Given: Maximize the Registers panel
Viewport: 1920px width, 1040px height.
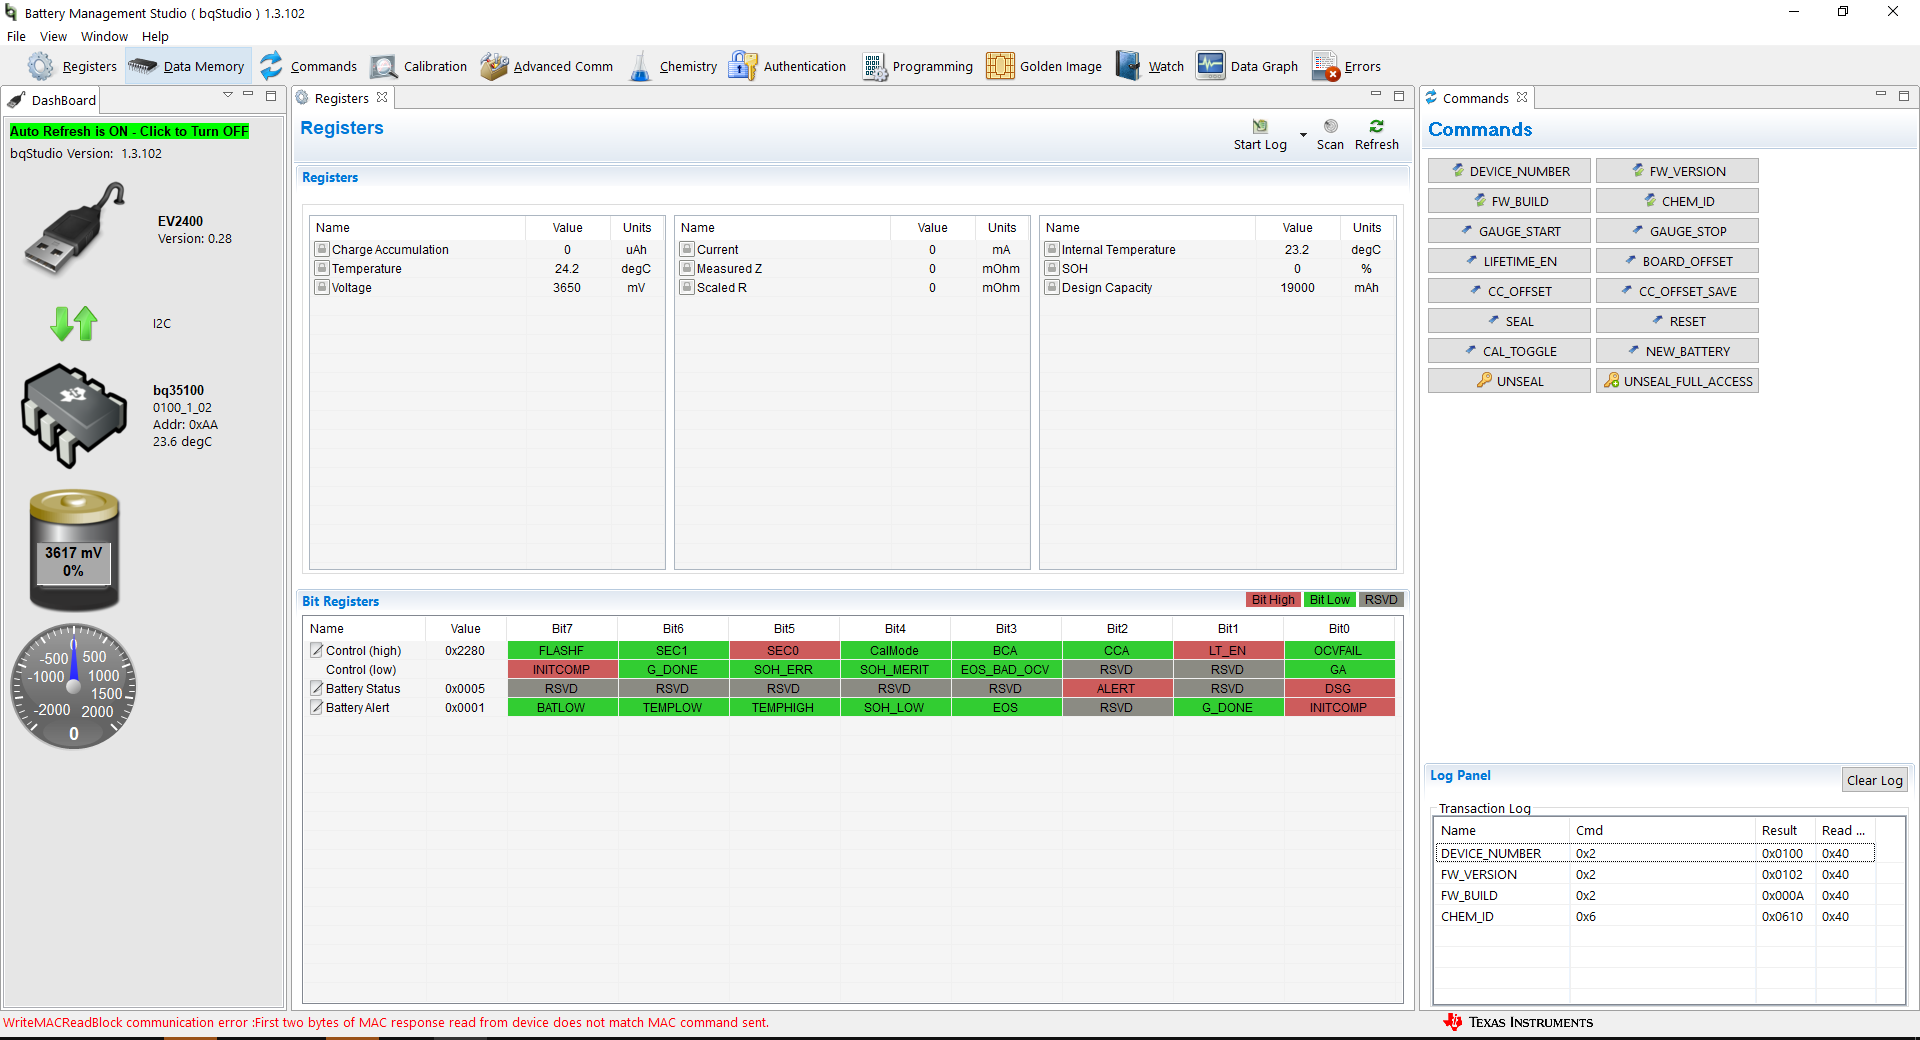Looking at the screenshot, I should pyautogui.click(x=1399, y=96).
